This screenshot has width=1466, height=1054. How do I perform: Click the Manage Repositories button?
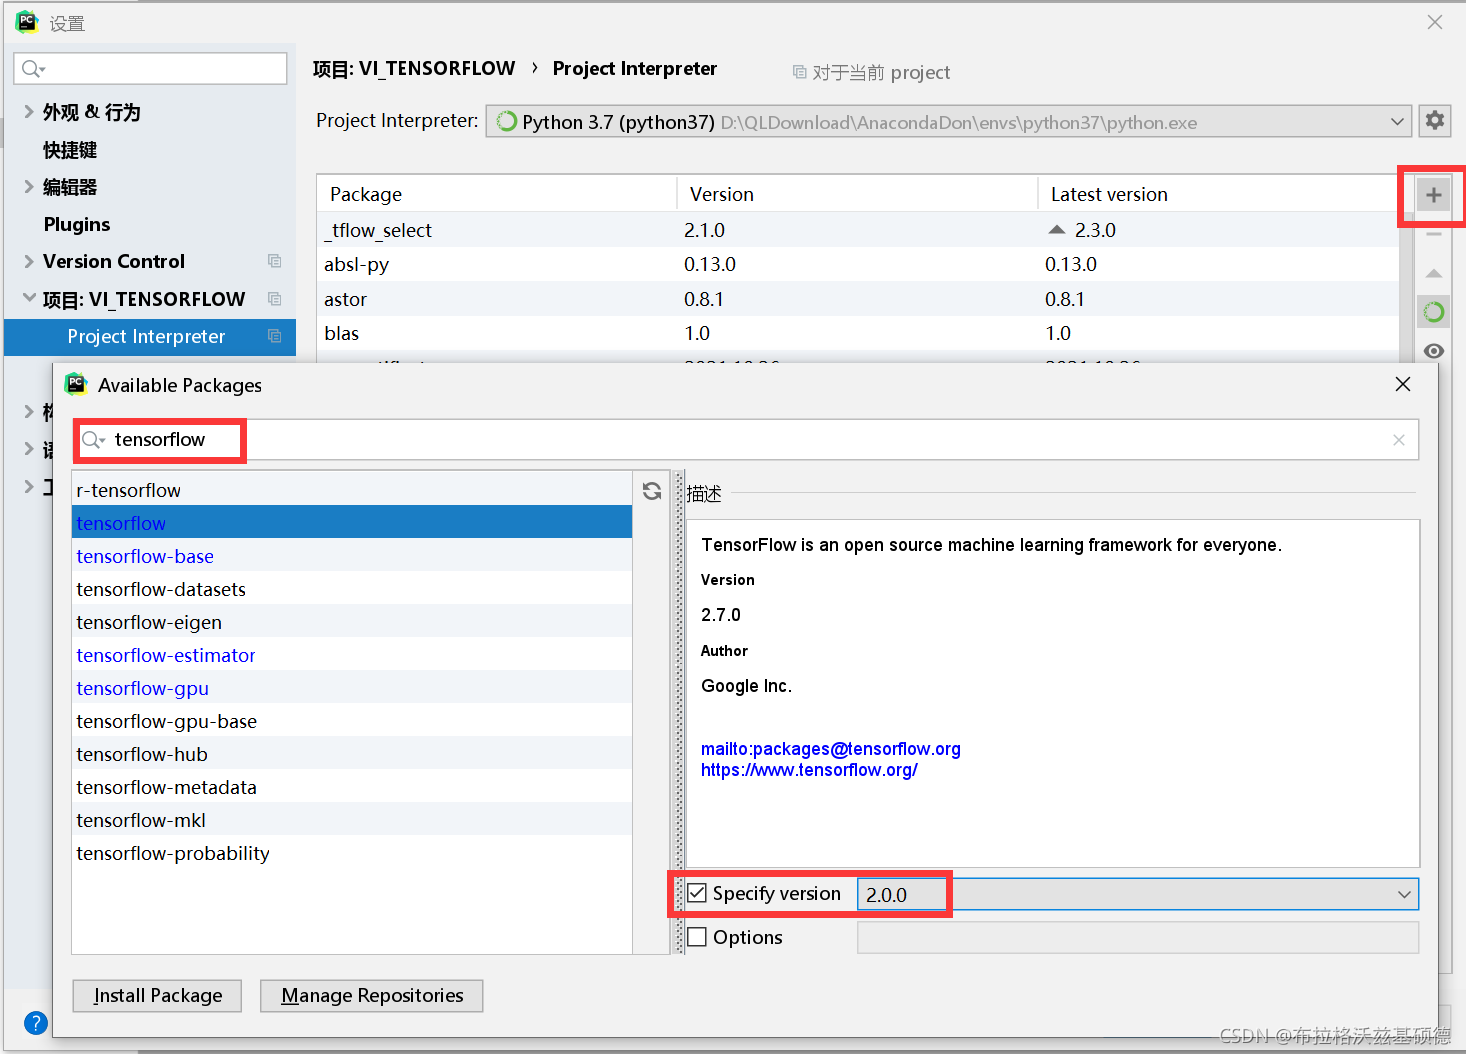(x=372, y=995)
